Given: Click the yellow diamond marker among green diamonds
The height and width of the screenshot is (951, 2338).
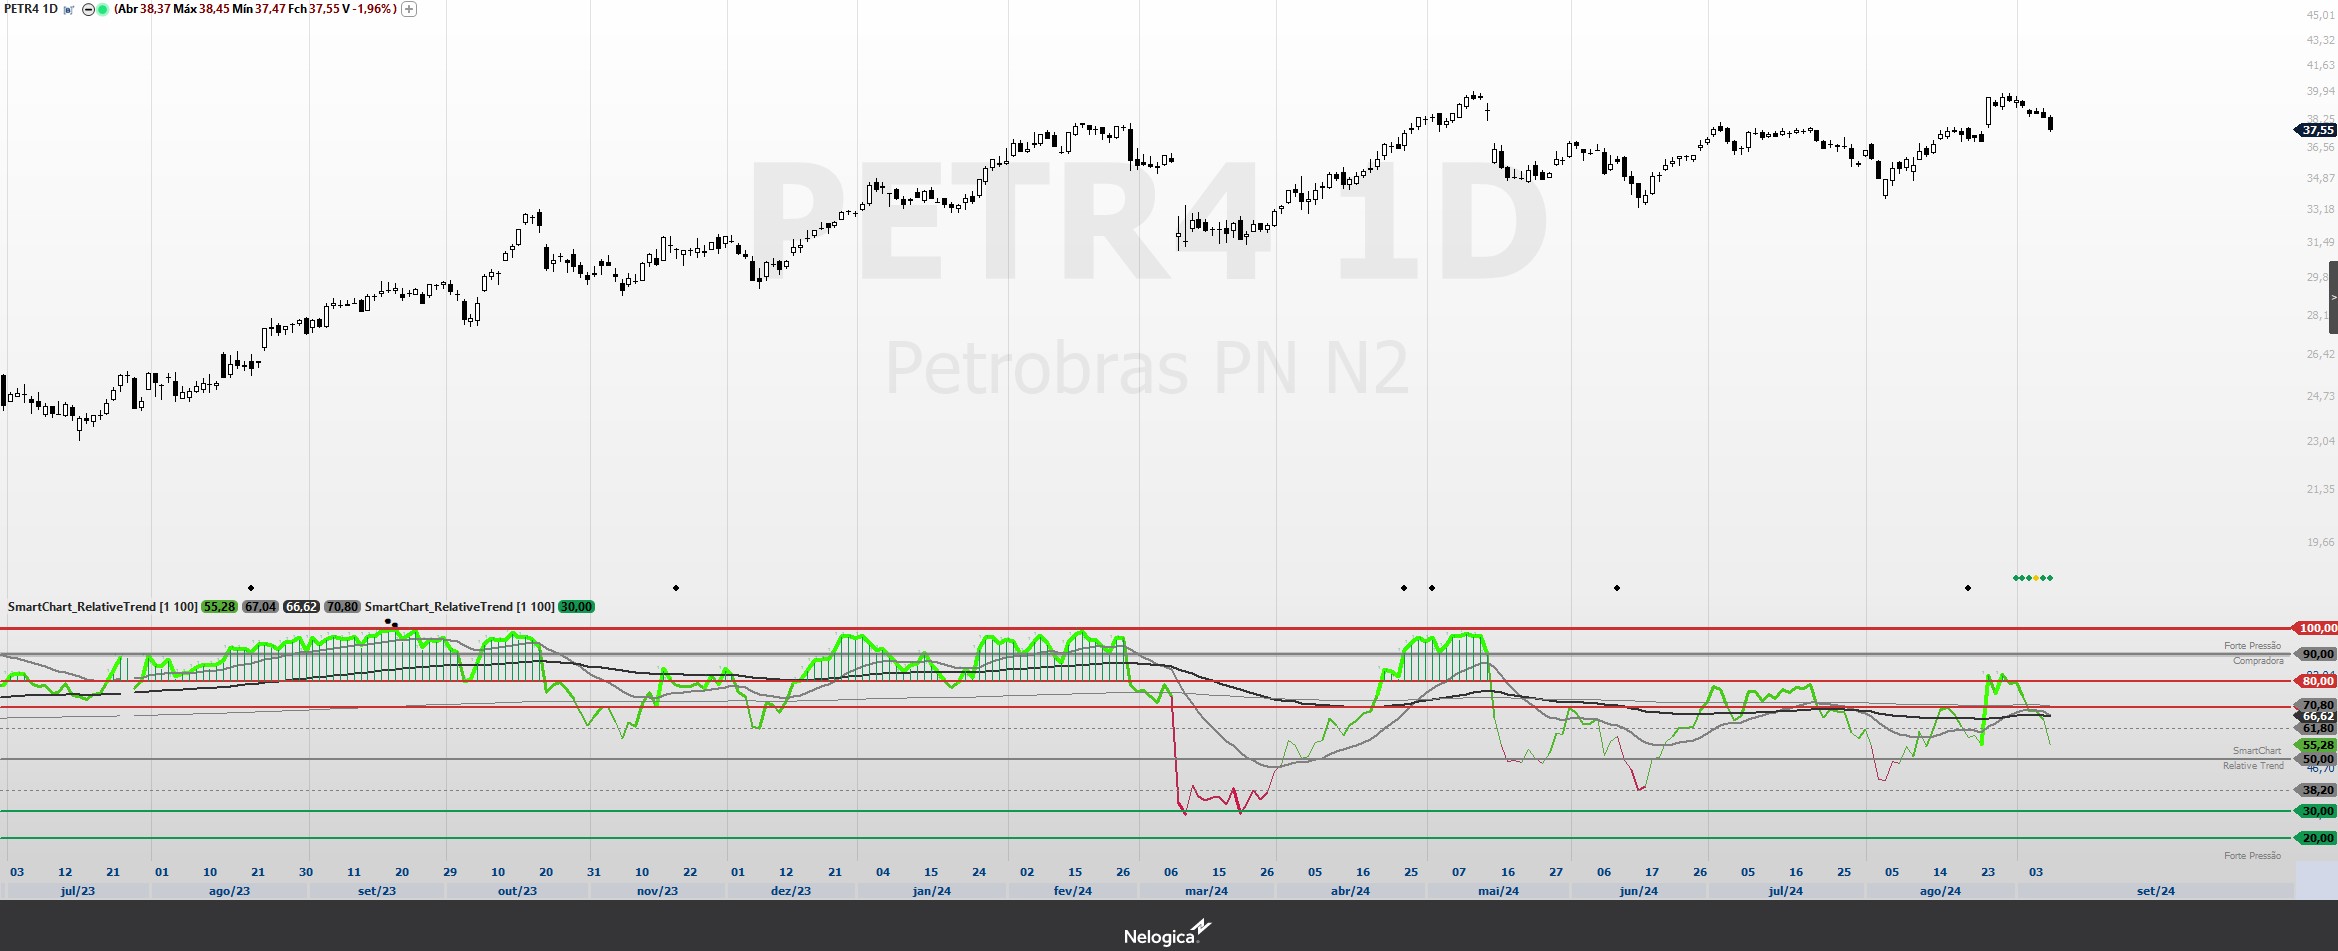Looking at the screenshot, I should tap(2036, 578).
